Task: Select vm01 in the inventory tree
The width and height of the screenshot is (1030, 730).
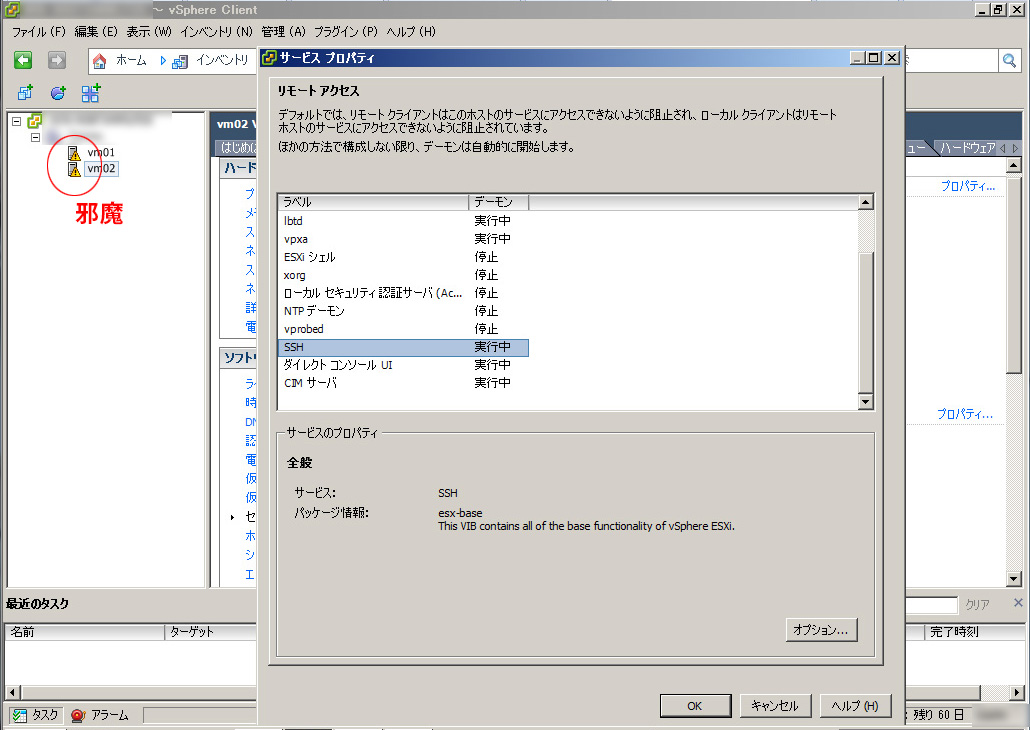Action: coord(101,152)
